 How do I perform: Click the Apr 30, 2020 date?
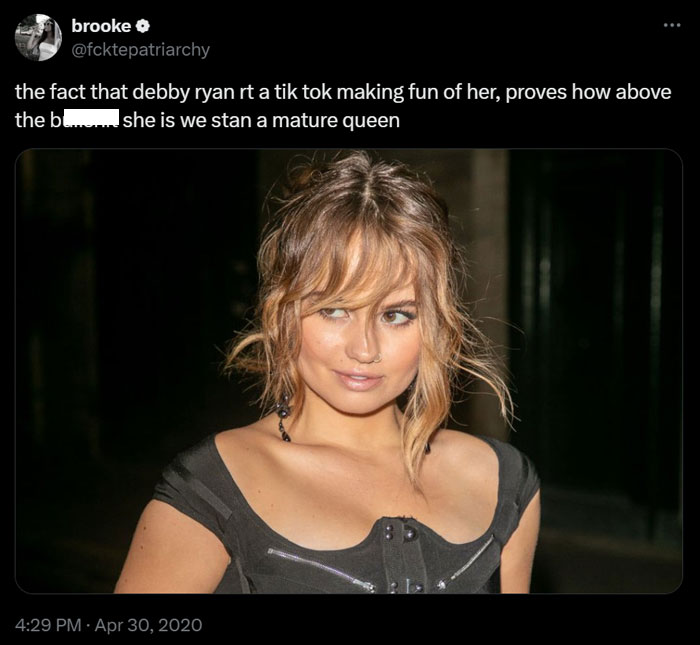[148, 625]
